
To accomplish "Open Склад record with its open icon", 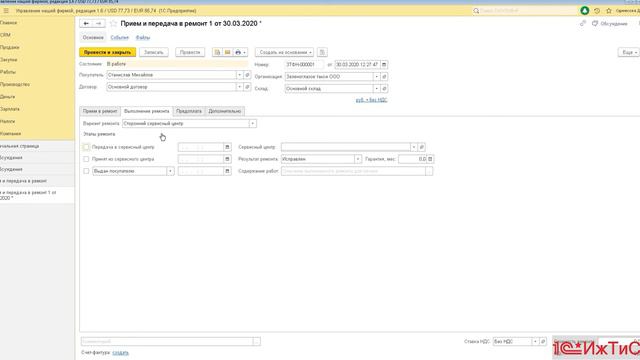I will coord(384,89).
